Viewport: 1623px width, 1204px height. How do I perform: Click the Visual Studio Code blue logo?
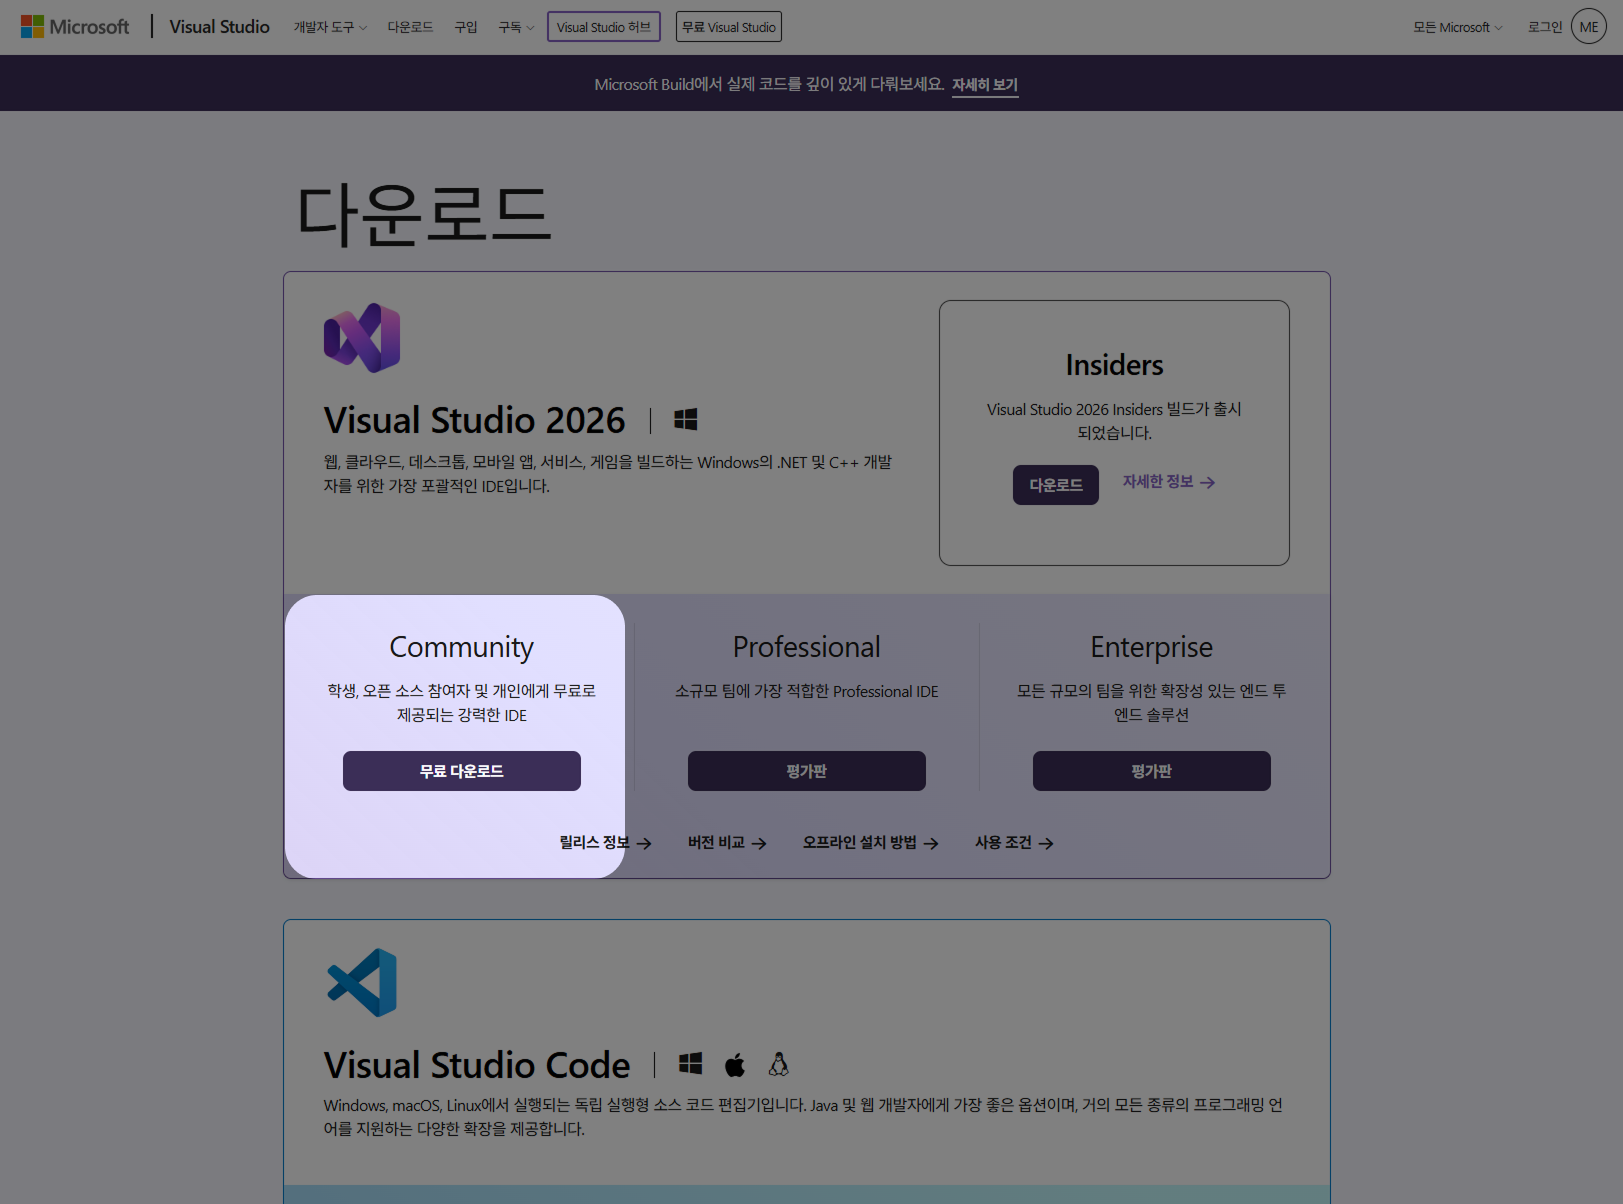point(362,983)
